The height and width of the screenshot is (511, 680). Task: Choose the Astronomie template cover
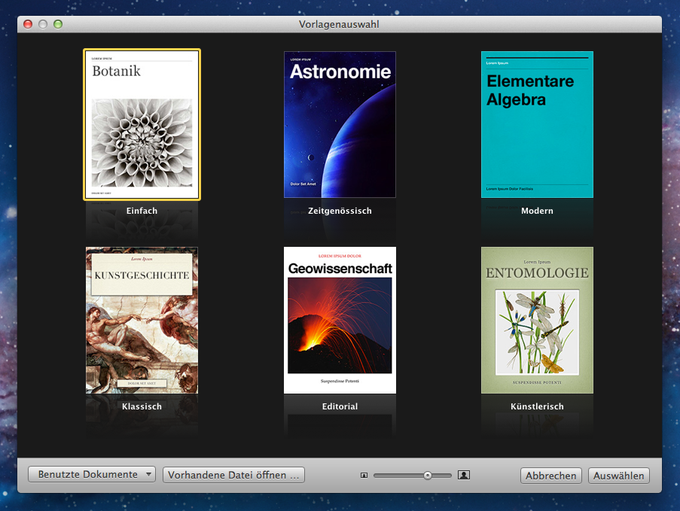click(340, 124)
